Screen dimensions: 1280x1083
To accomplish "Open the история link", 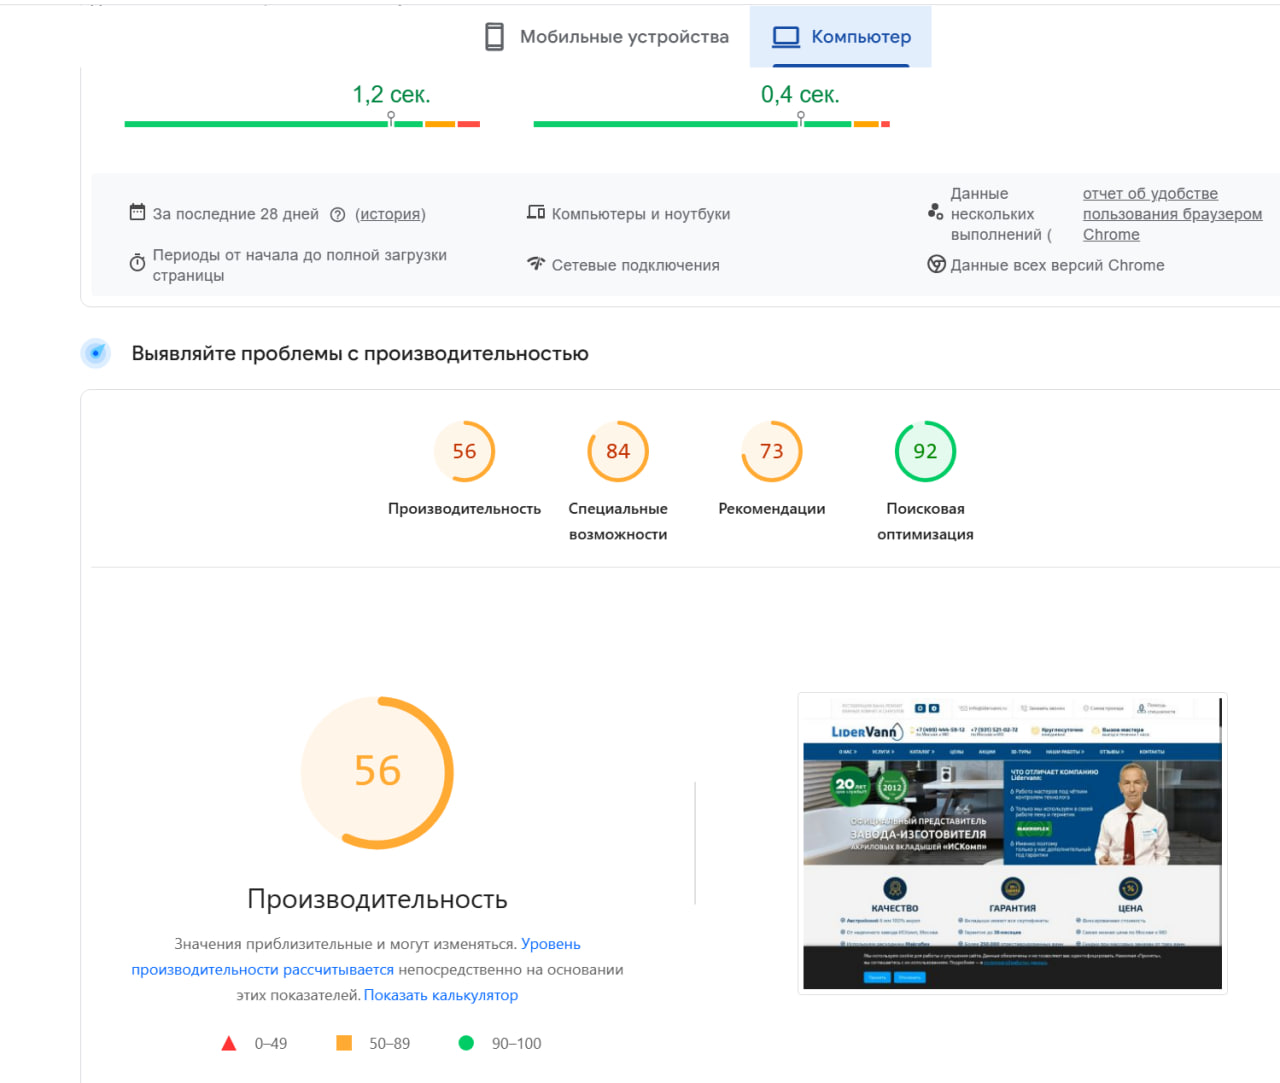I will [390, 214].
